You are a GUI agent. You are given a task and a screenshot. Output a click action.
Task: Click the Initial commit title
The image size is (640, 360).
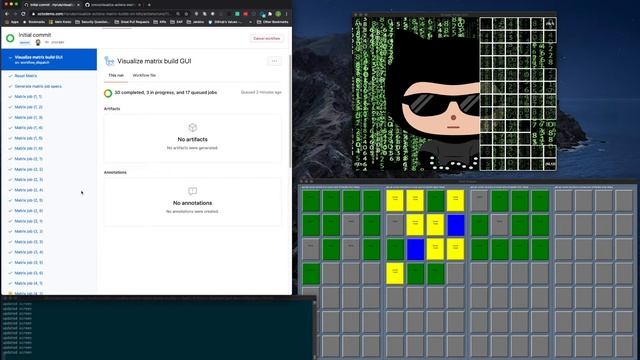[35, 35]
